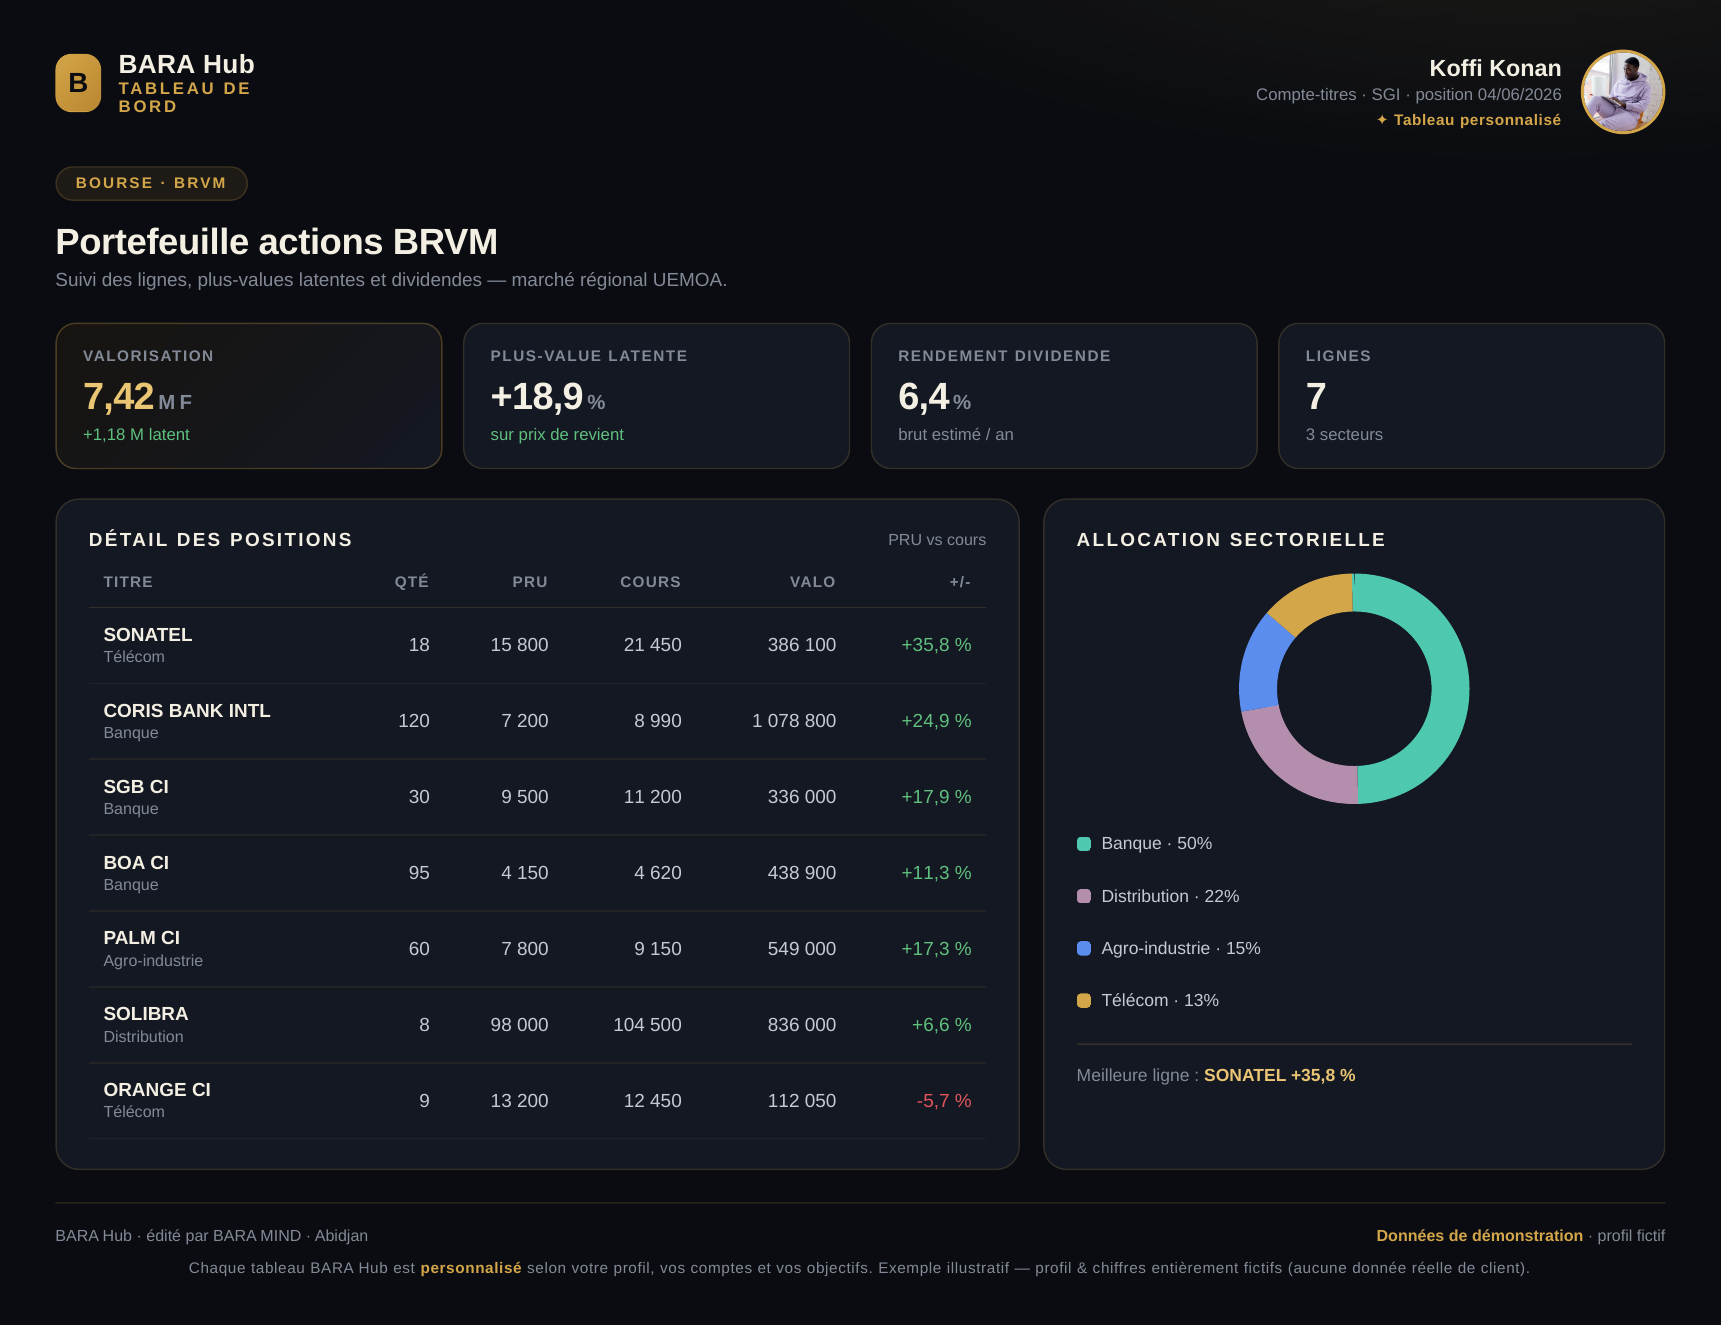
Task: Click the Distribution legend color swatch
Action: [x=1084, y=896]
